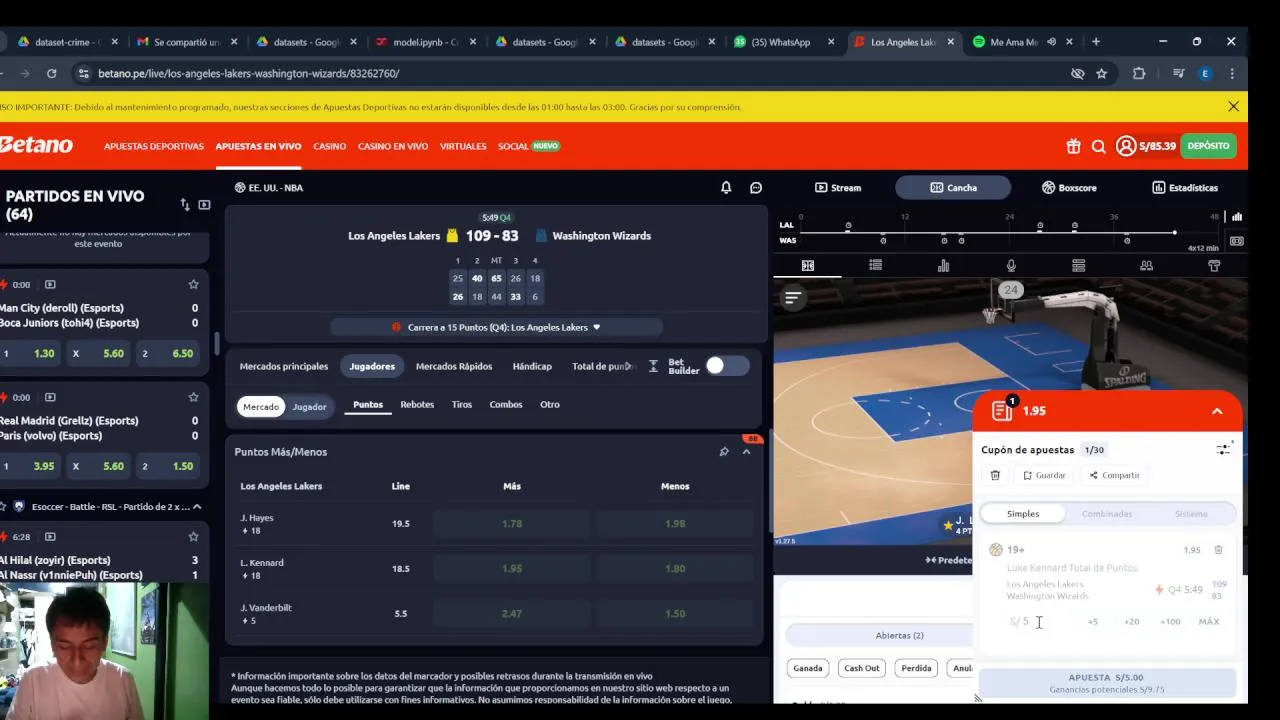Image resolution: width=1280 pixels, height=720 pixels.
Task: Click the Chrome extensions puzzle icon
Action: point(1138,73)
